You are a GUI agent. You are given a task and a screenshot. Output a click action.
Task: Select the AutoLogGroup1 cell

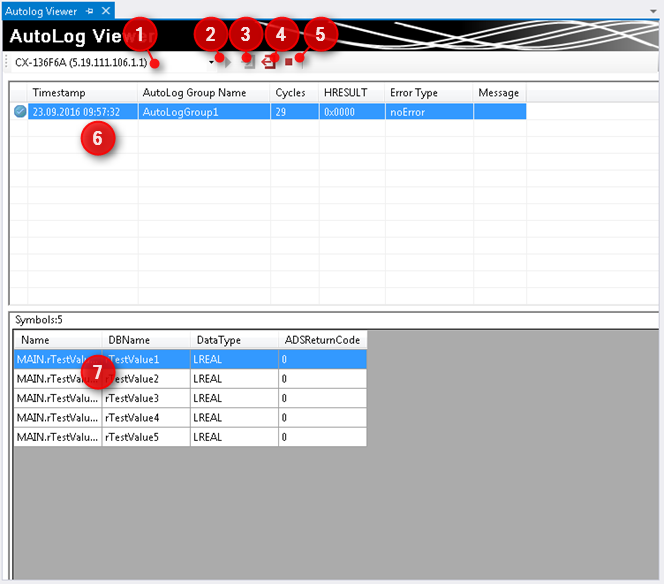pyautogui.click(x=204, y=112)
